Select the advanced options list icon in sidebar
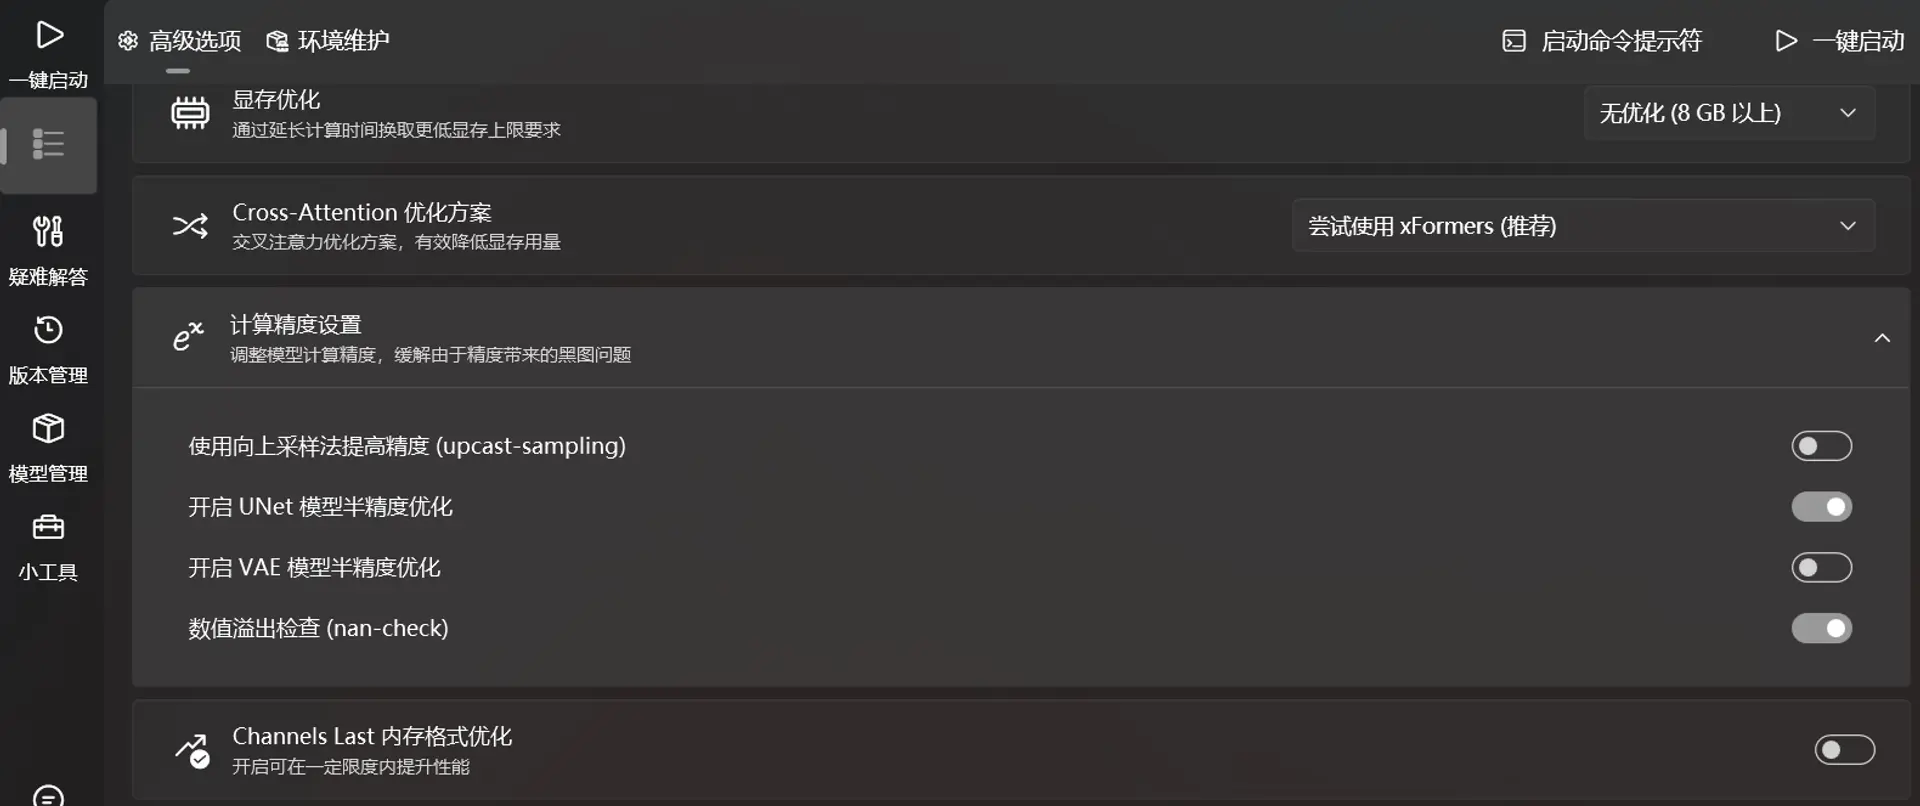 [48, 145]
